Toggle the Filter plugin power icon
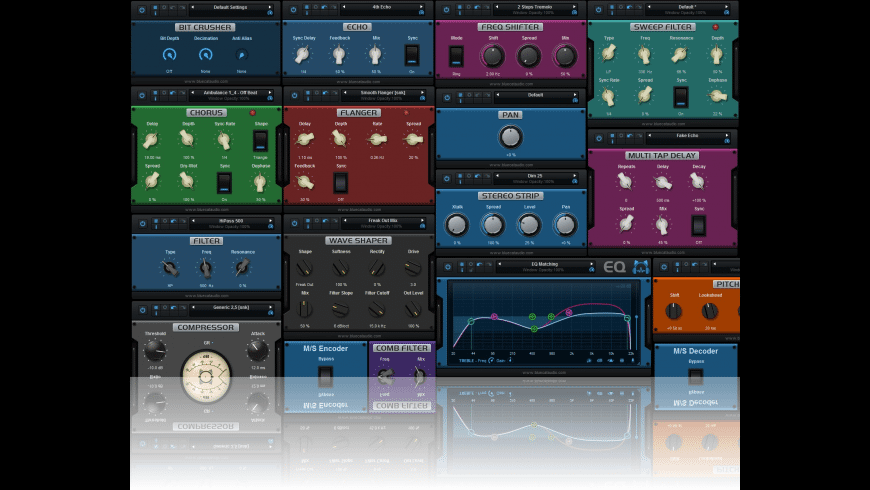Viewport: 870px width, 490px height. pos(143,224)
